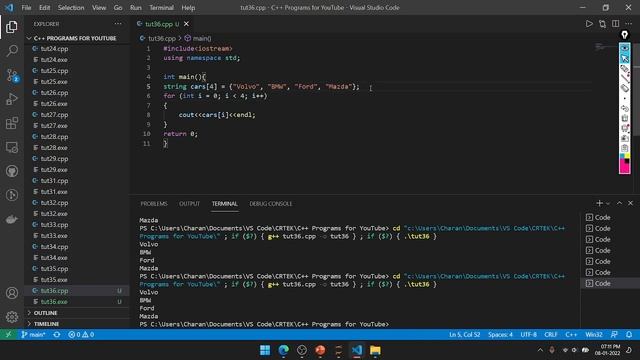Click the Open Changes icon beside Run
640x360 pixels.
(x=602, y=24)
